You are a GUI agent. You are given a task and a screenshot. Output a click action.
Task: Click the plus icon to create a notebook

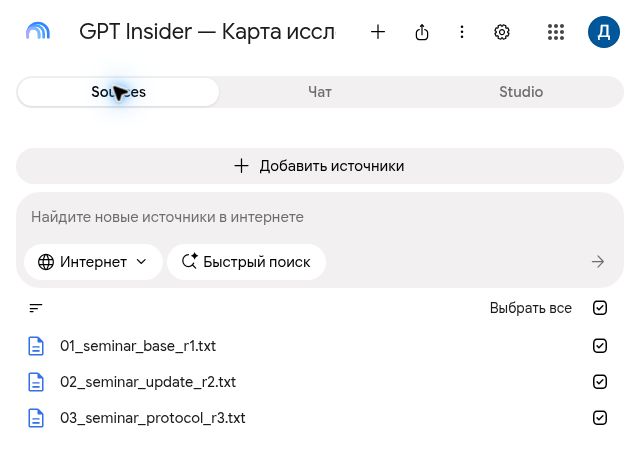tap(378, 32)
